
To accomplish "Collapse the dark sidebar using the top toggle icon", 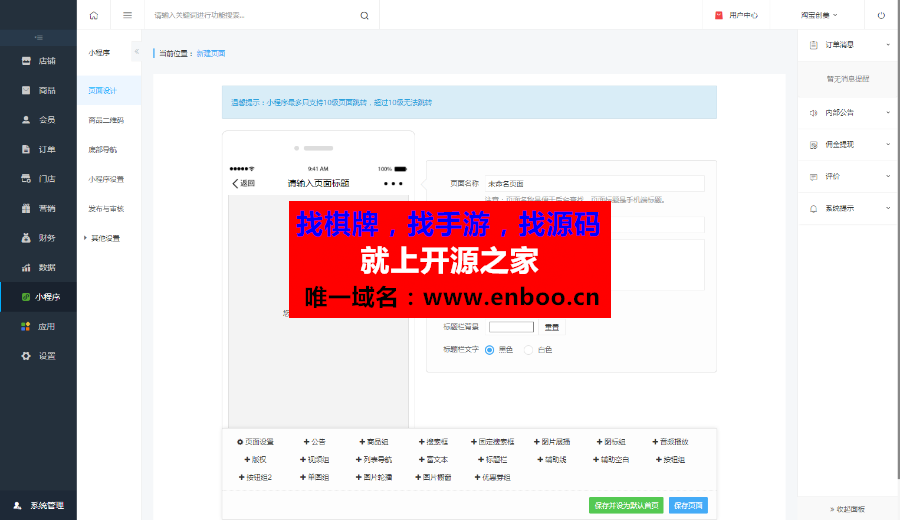I will coord(38,37).
